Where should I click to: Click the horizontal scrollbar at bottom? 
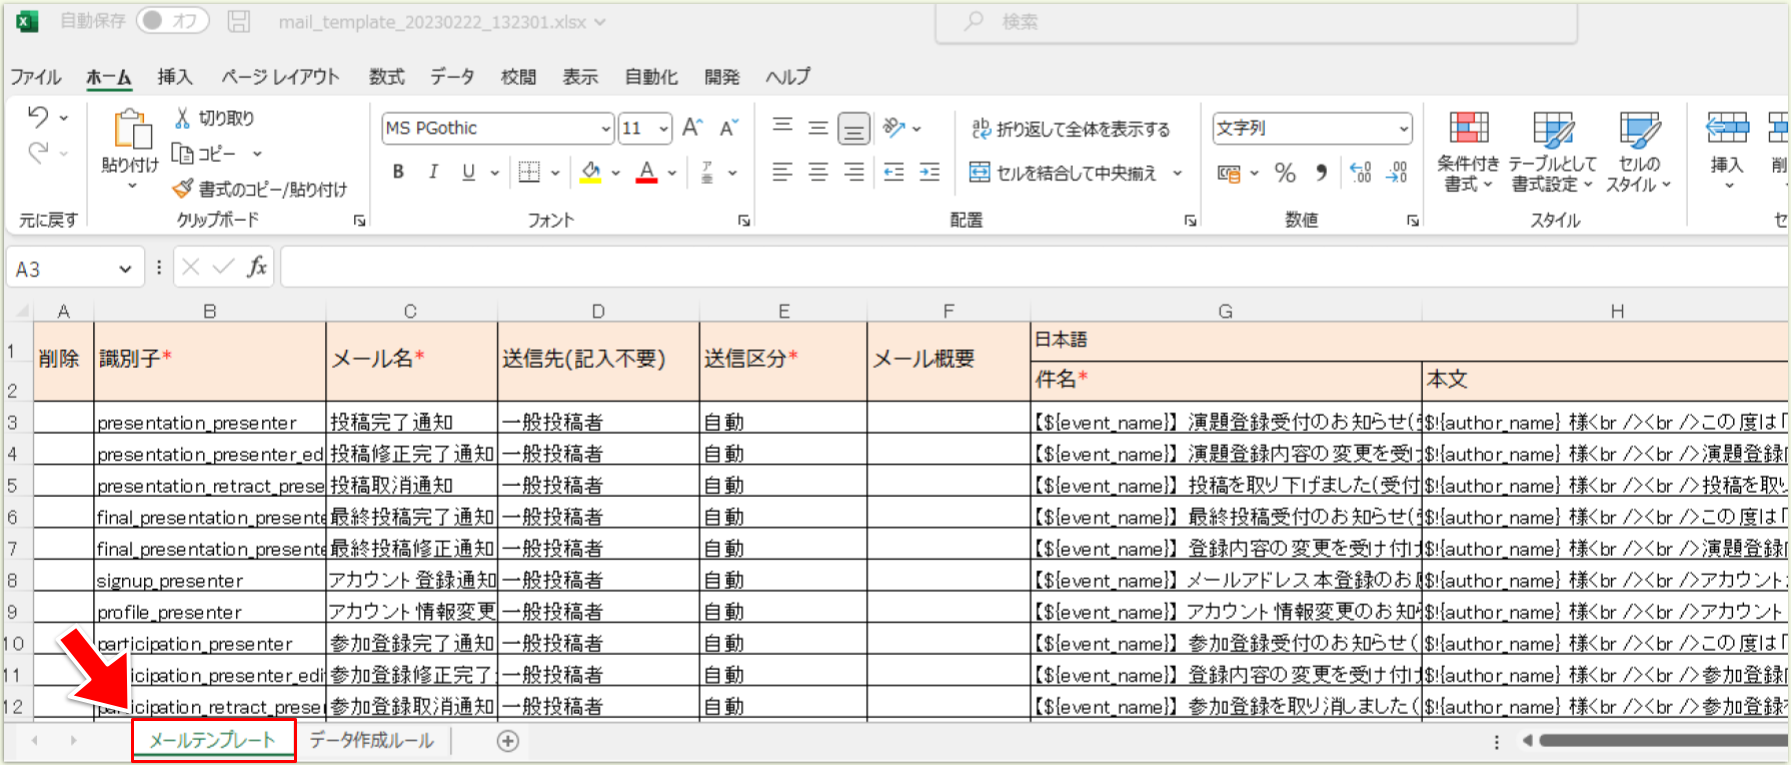[x=1663, y=741]
